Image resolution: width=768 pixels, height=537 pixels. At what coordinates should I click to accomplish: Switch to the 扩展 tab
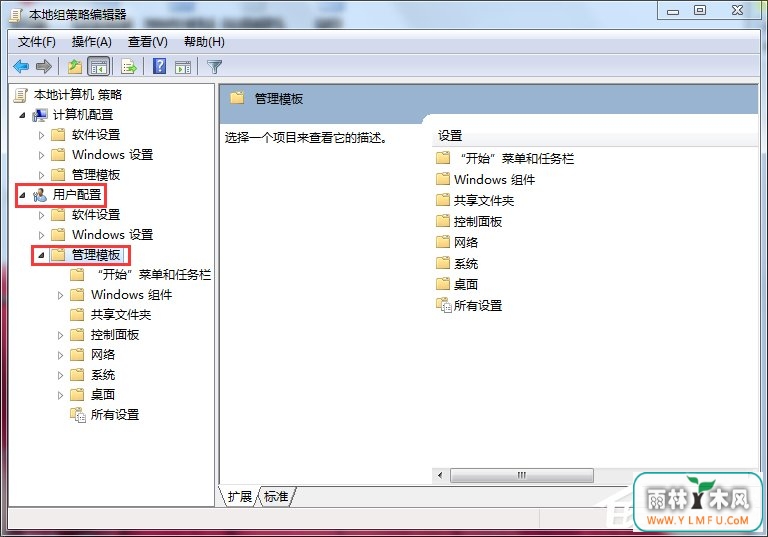tap(240, 496)
